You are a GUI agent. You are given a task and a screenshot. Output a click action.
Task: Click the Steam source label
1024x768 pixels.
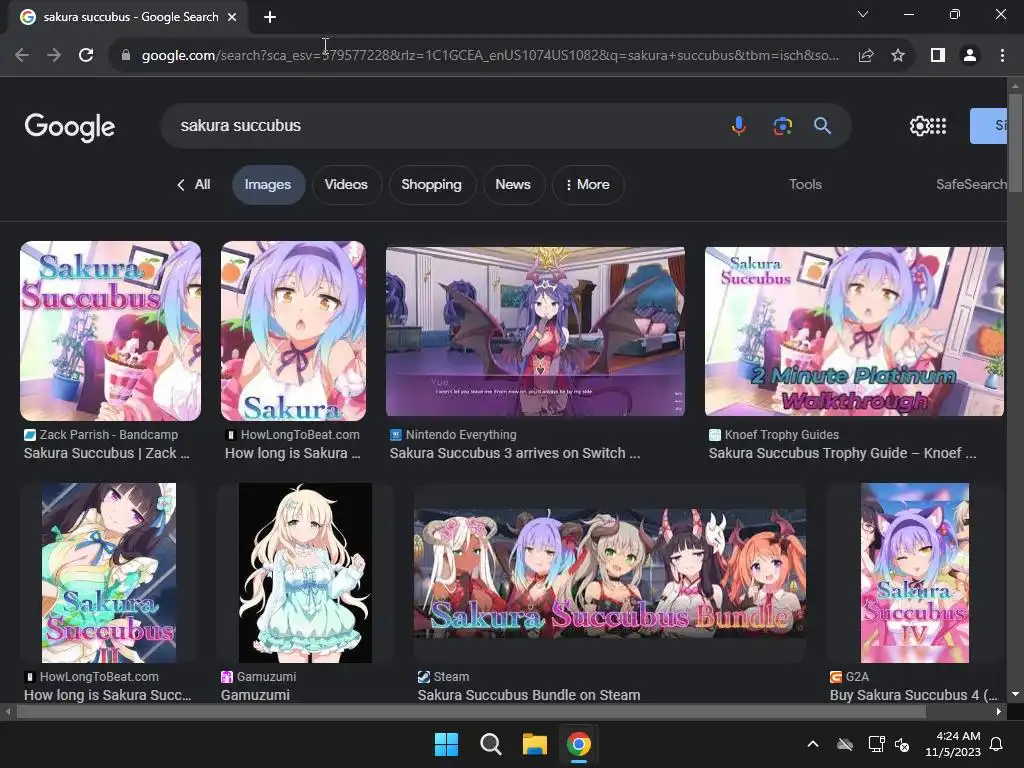451,677
